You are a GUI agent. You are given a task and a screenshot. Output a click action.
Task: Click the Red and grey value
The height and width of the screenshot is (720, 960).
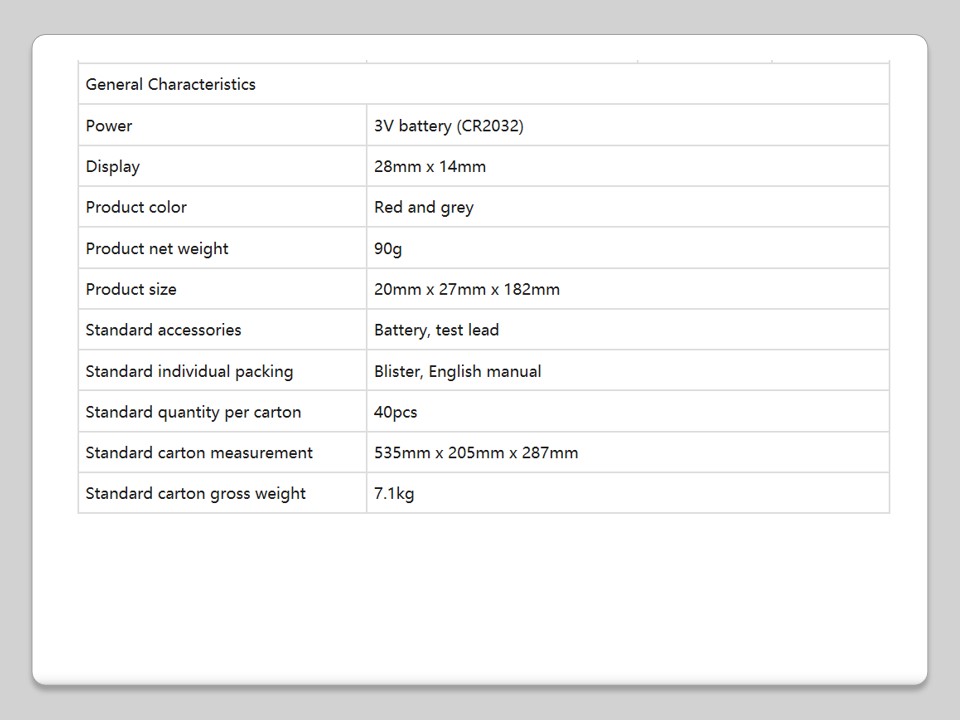[424, 208]
